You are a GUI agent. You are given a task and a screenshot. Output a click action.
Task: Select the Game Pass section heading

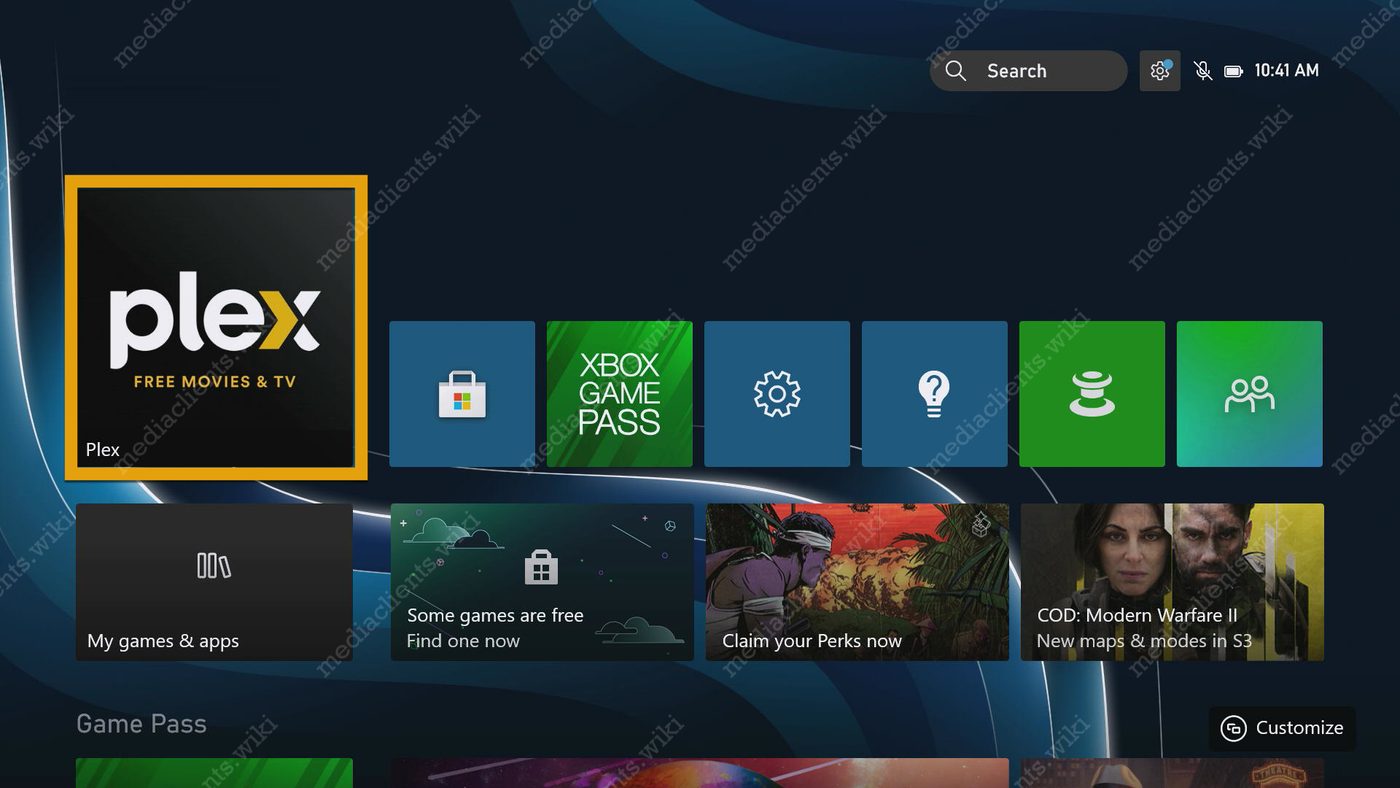[141, 724]
